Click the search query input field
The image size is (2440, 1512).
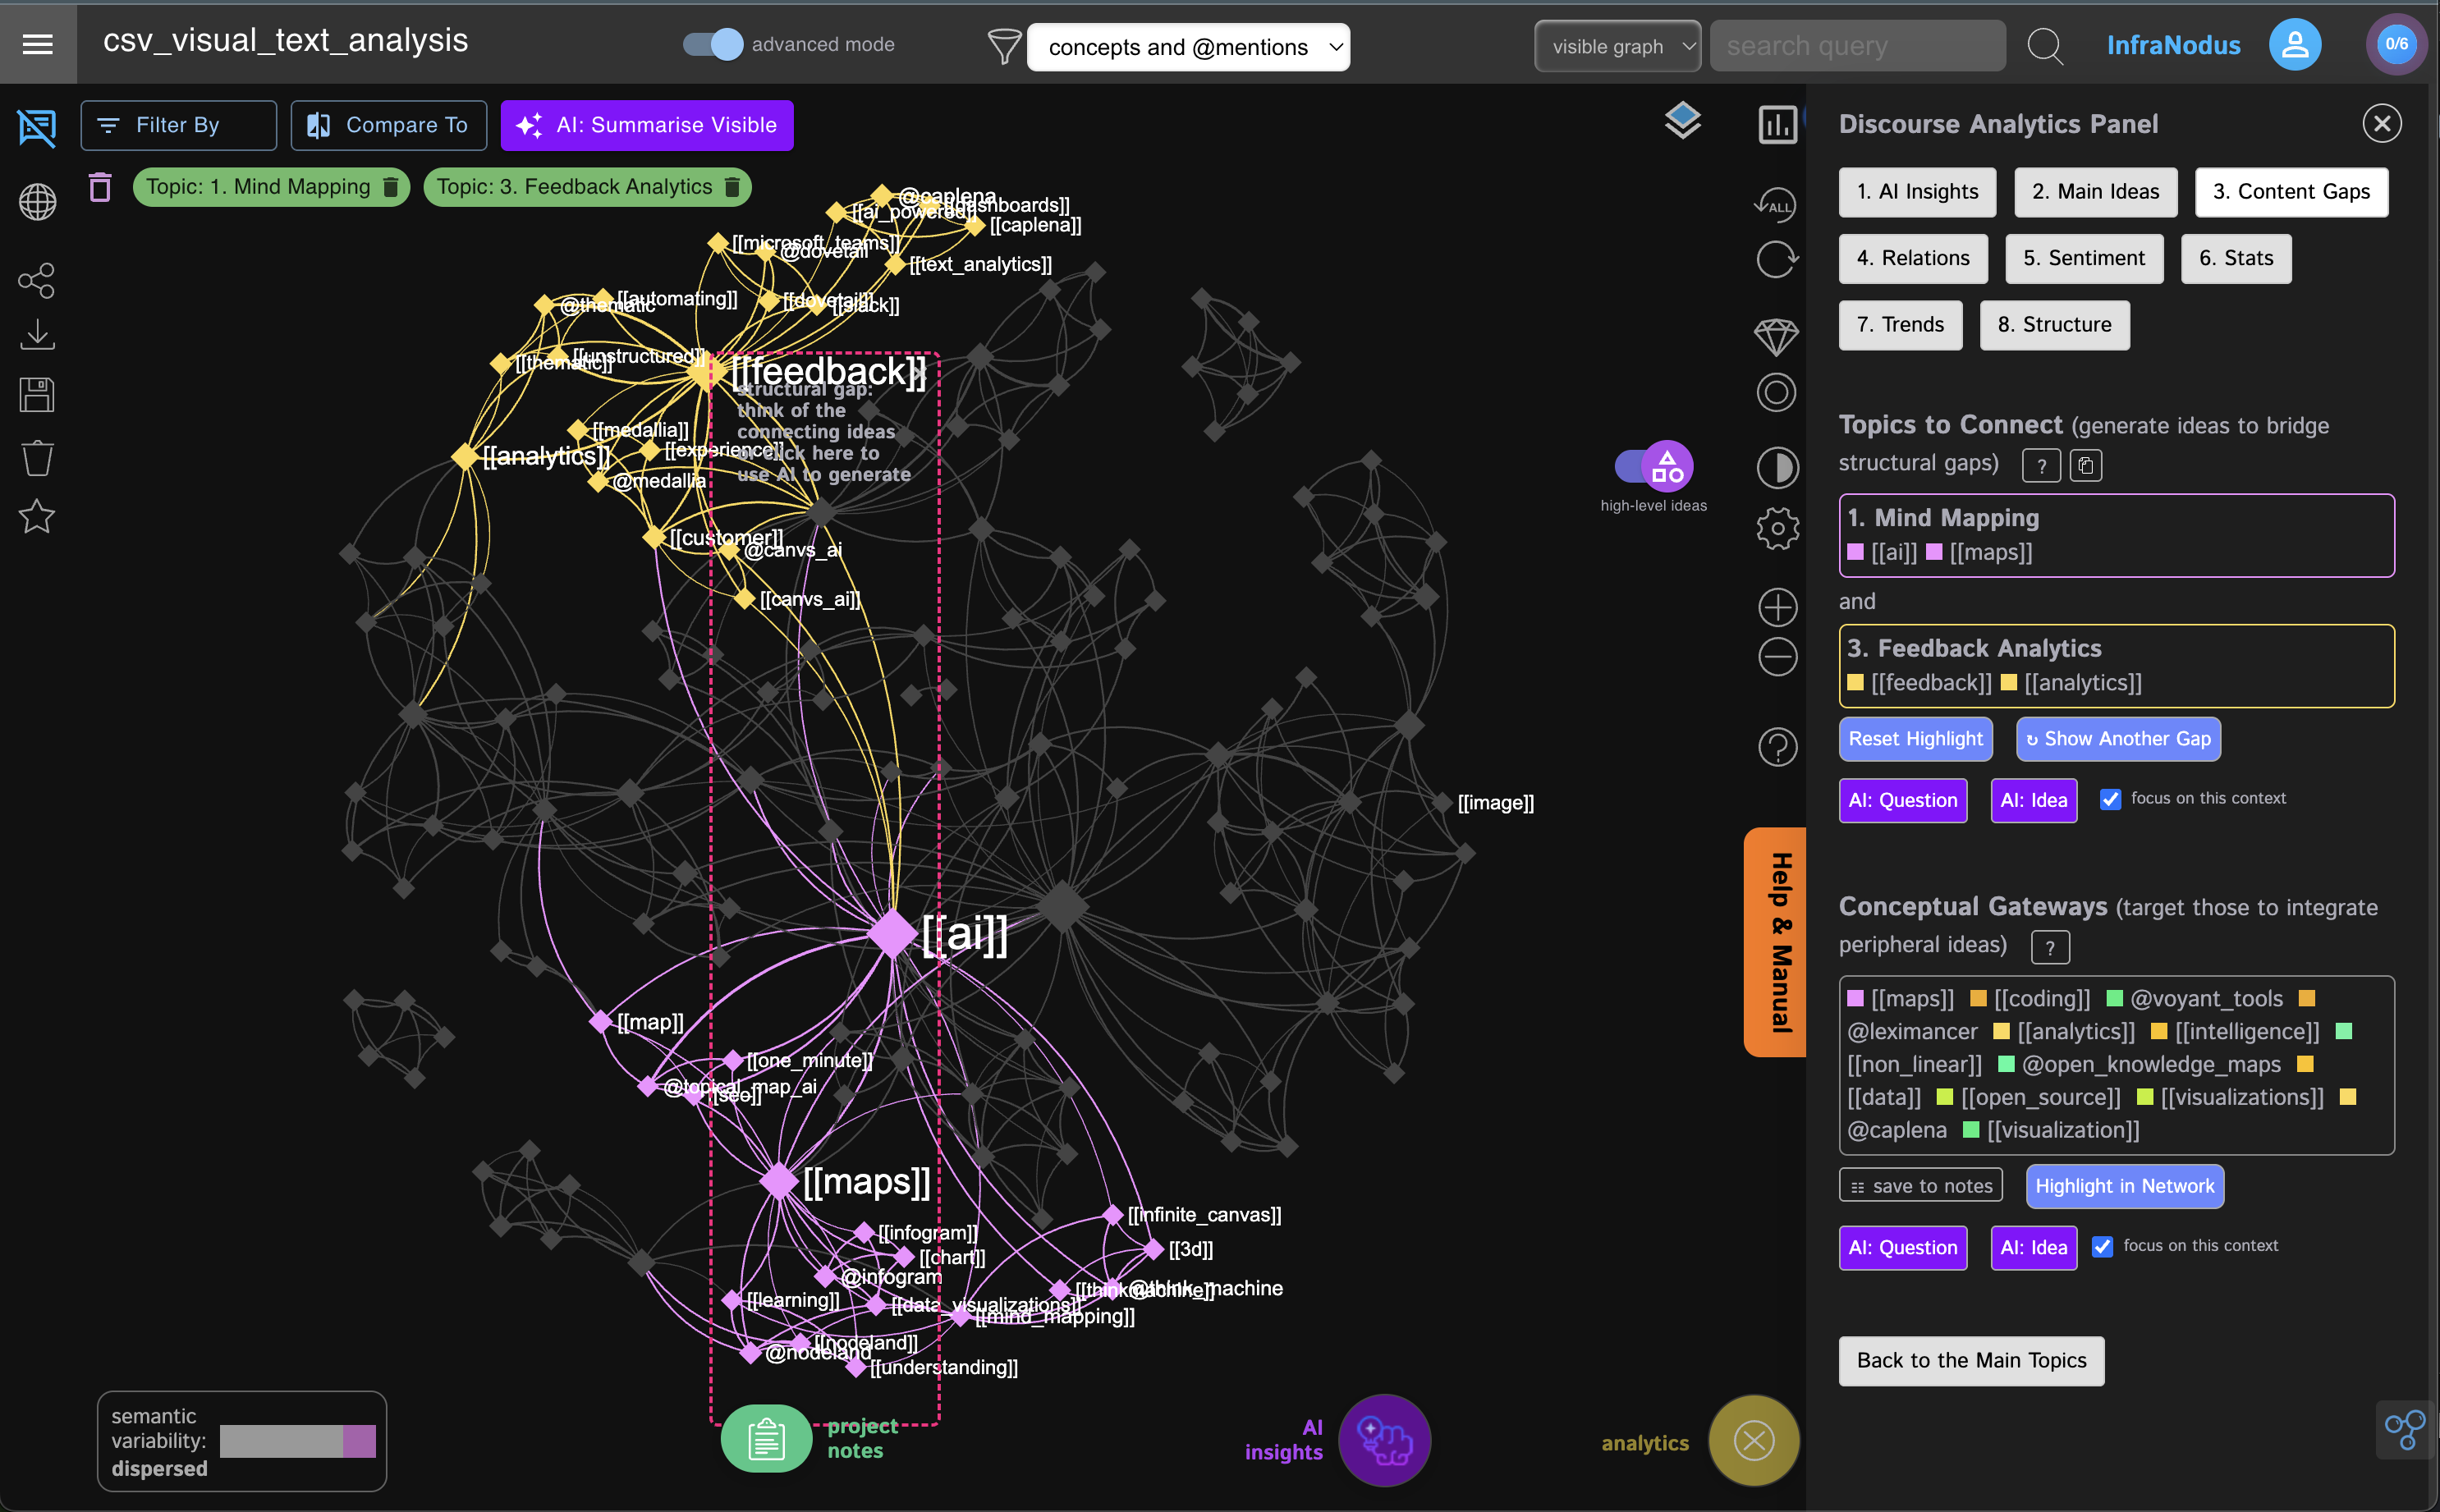[1857, 46]
